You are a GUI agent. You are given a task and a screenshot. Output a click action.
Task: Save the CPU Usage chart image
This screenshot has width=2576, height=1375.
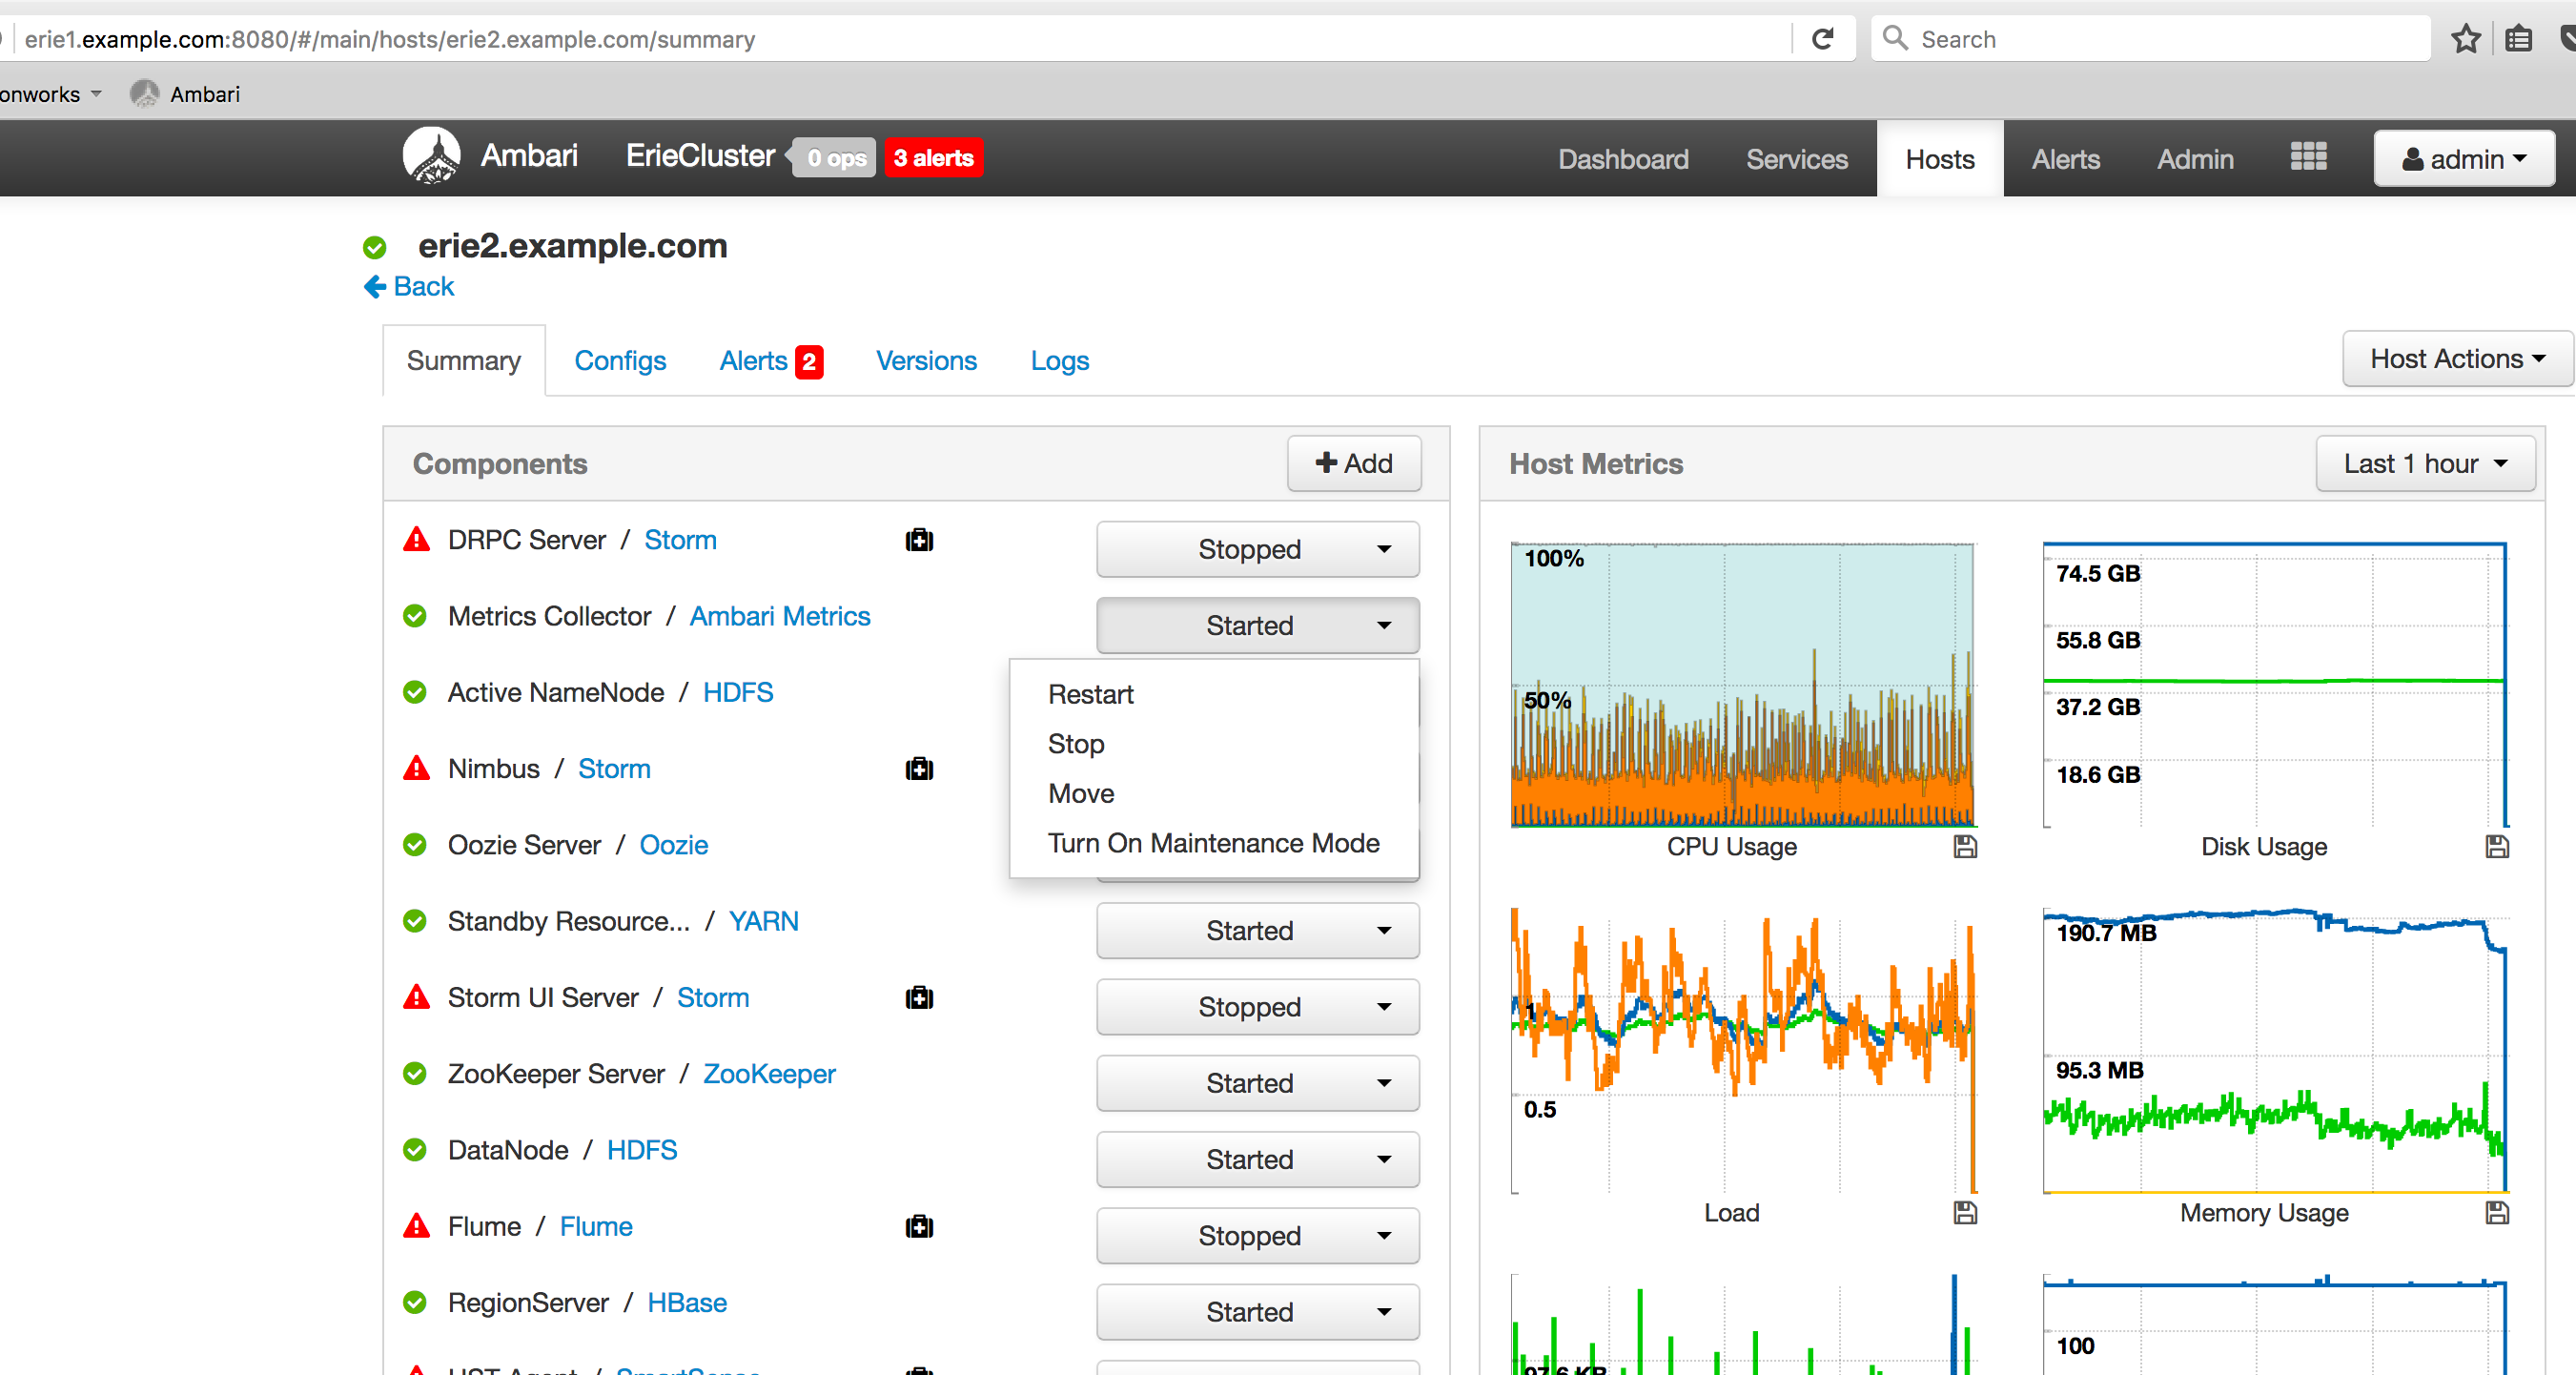(1965, 847)
